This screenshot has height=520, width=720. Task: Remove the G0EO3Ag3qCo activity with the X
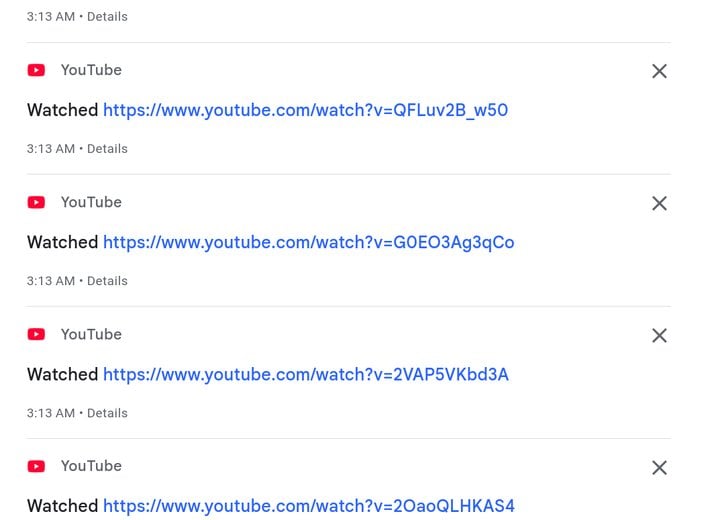pyautogui.click(x=659, y=203)
